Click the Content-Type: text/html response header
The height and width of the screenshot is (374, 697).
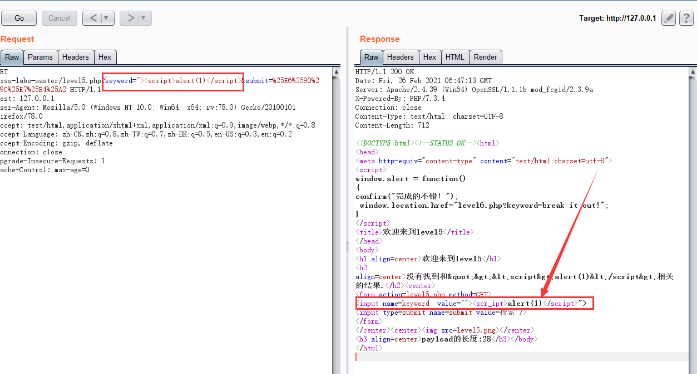coord(429,117)
